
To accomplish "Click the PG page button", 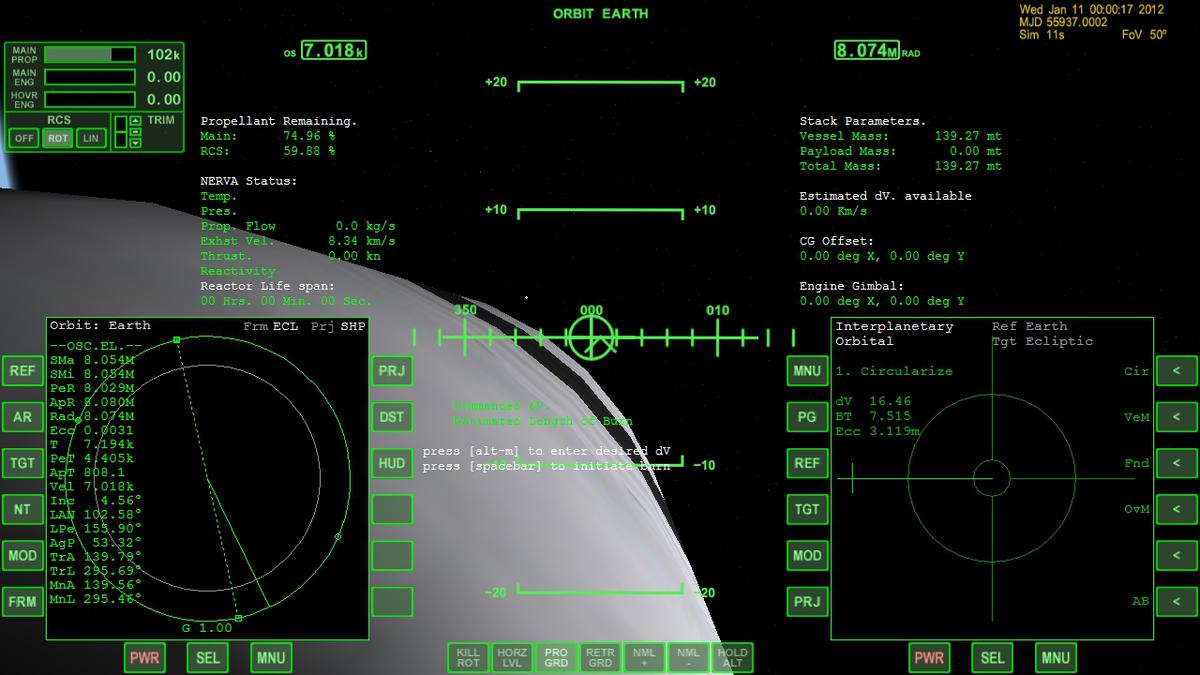I will (807, 416).
